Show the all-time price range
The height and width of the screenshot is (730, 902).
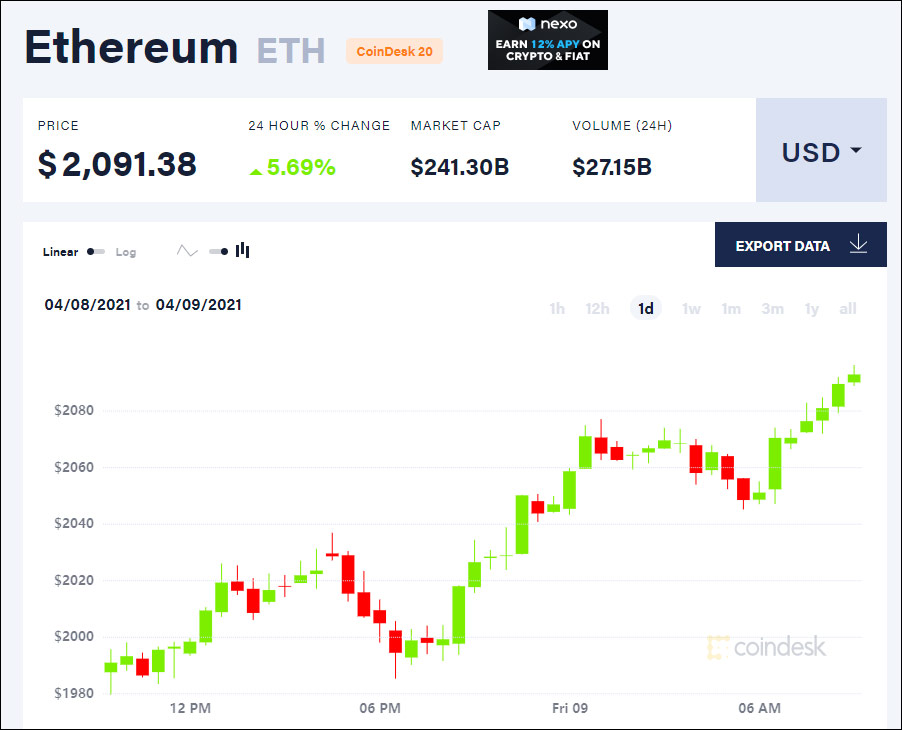[x=848, y=309]
